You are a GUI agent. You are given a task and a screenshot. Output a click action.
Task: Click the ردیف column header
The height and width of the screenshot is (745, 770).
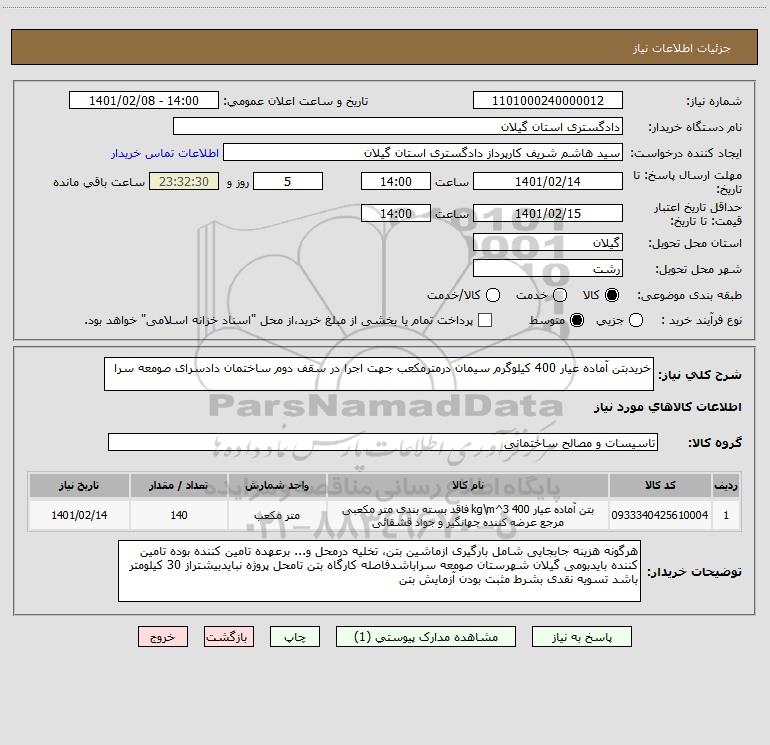click(x=726, y=486)
